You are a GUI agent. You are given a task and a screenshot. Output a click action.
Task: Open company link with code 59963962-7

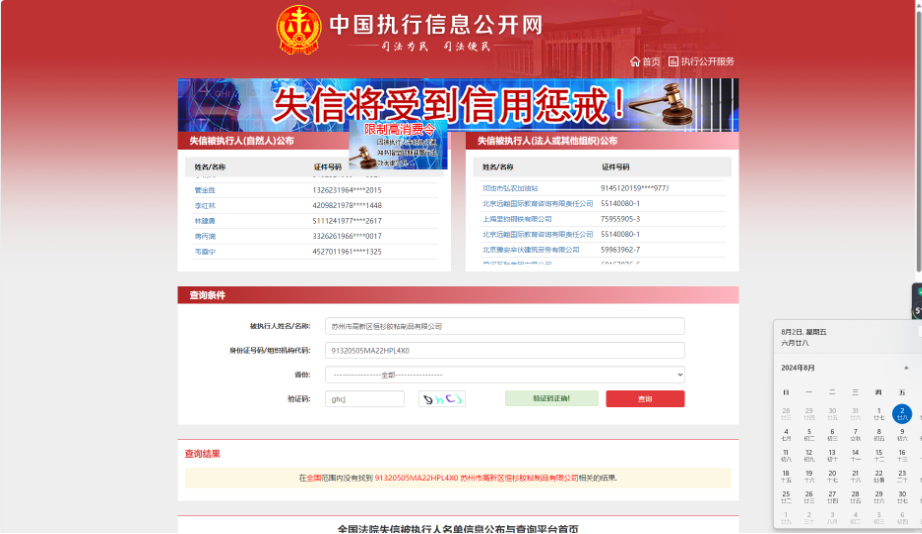(x=530, y=249)
